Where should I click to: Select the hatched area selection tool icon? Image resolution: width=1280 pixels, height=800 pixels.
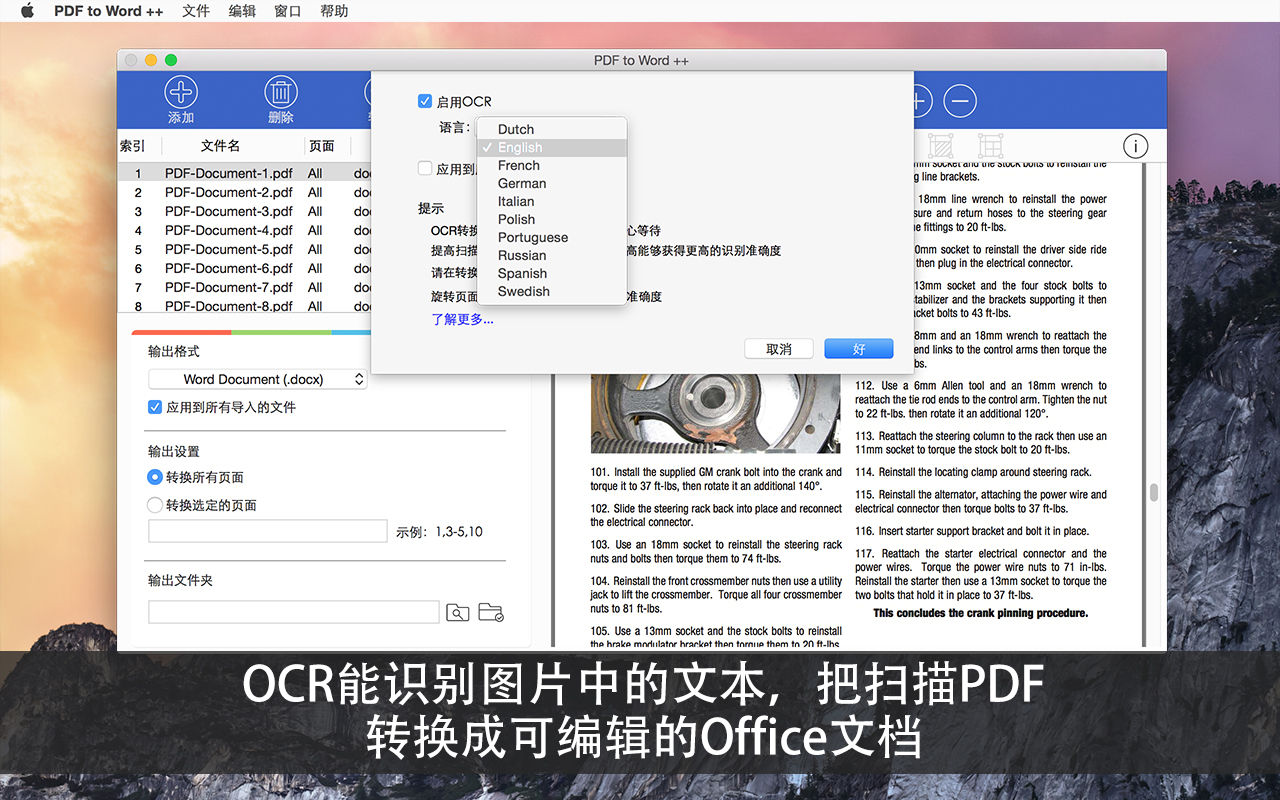(x=941, y=145)
